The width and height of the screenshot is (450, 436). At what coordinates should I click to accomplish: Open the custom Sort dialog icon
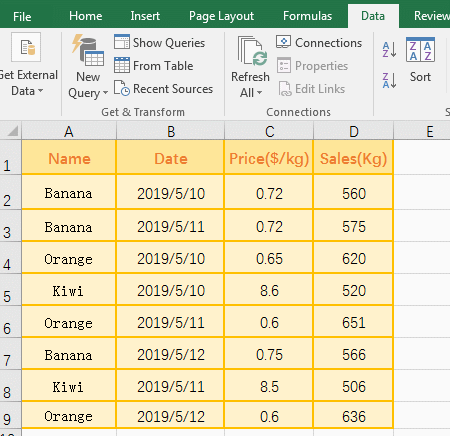tap(420, 50)
